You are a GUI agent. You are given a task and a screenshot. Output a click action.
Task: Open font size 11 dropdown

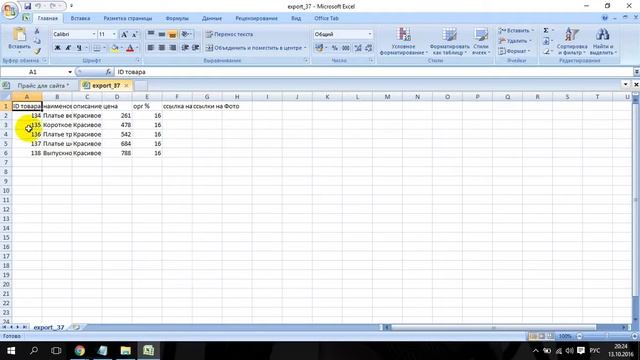[114, 34]
